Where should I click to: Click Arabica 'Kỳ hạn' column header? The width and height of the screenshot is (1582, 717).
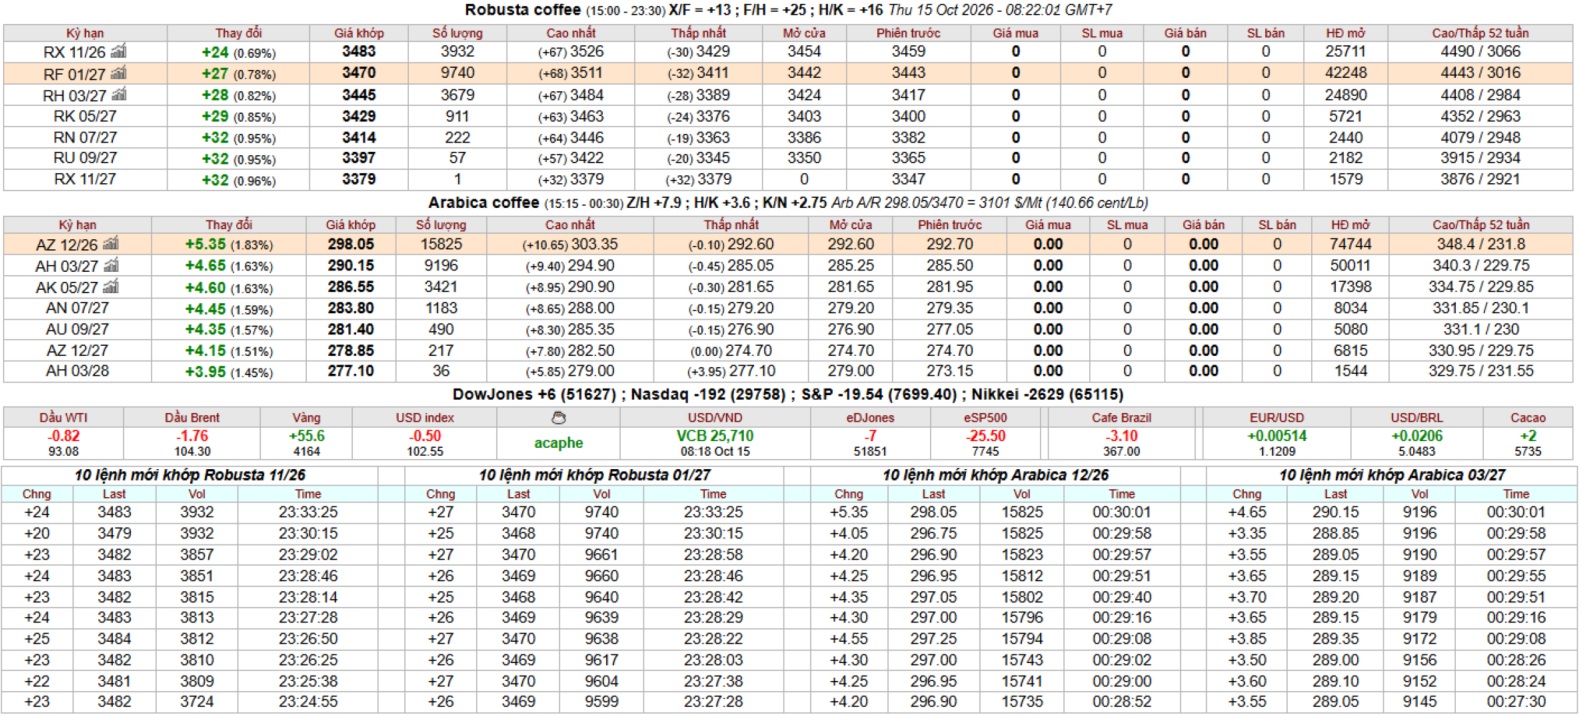point(78,225)
